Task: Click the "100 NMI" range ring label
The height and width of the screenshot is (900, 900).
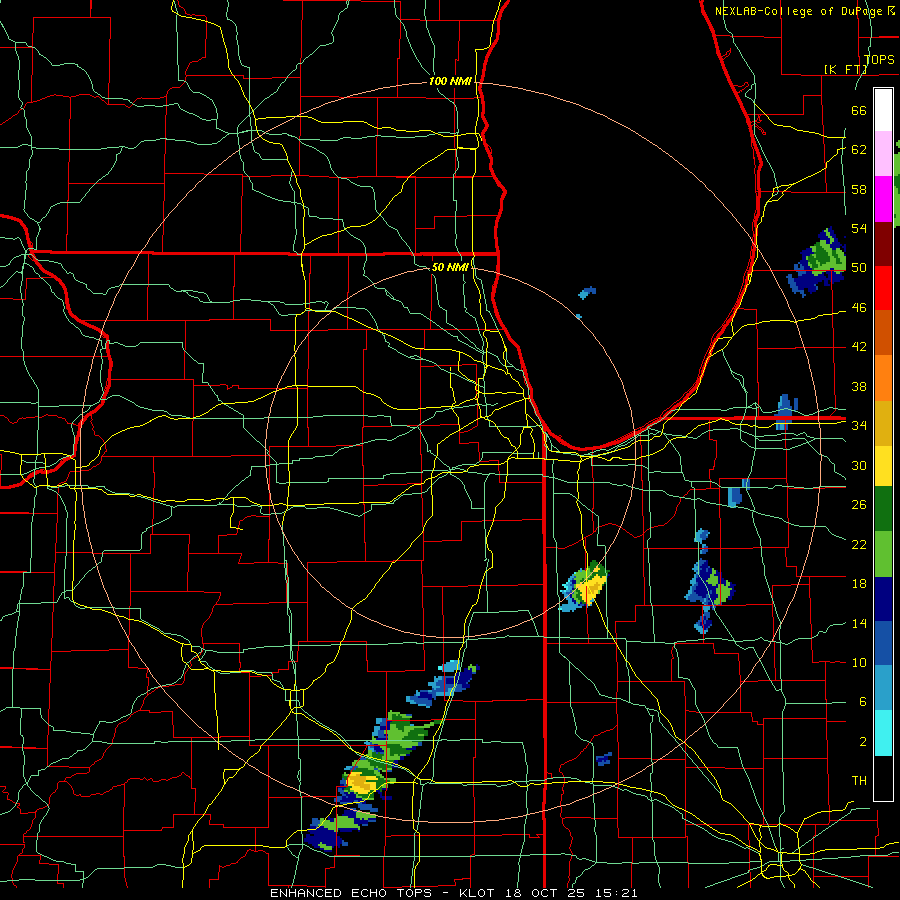Action: [x=450, y=81]
